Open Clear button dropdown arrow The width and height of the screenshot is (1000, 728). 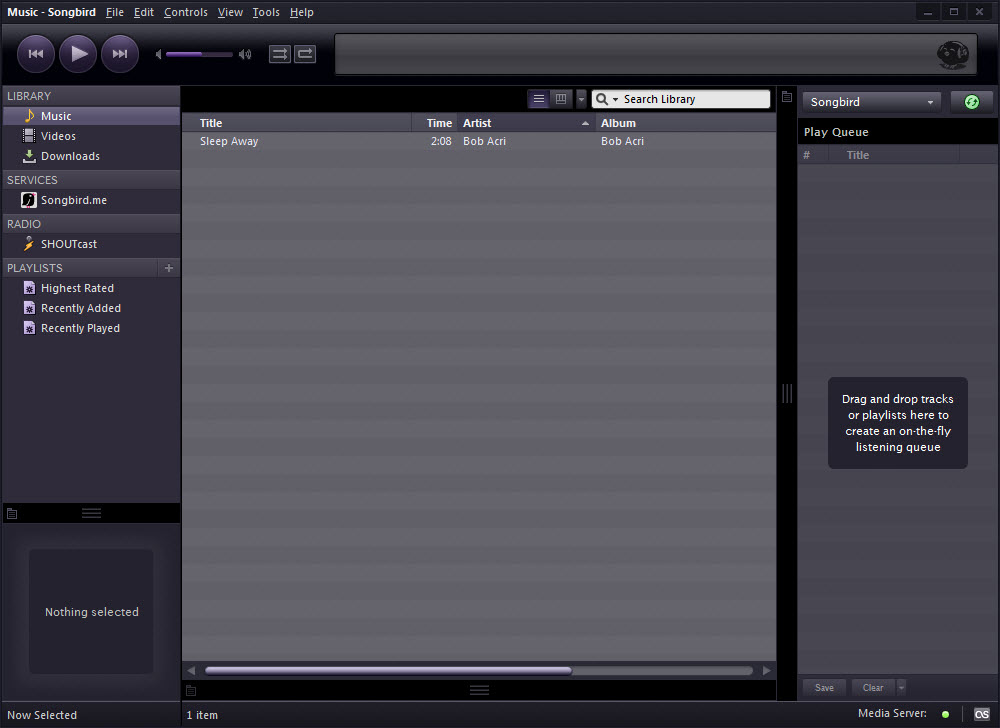point(901,688)
